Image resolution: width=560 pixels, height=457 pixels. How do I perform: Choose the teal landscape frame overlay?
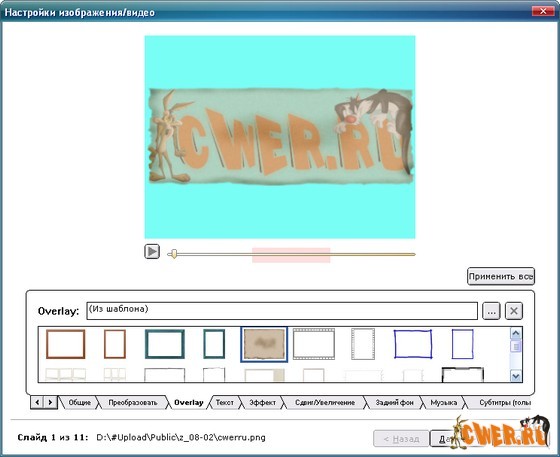coord(165,344)
